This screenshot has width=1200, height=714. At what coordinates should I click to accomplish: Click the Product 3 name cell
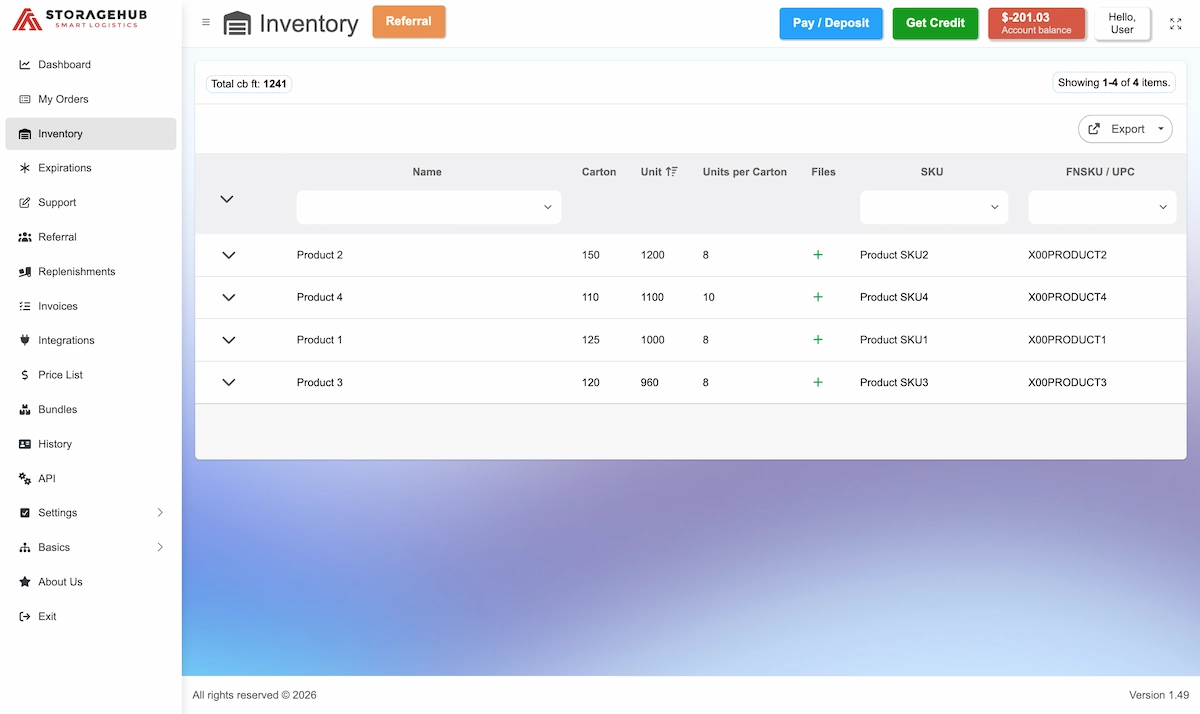(320, 382)
